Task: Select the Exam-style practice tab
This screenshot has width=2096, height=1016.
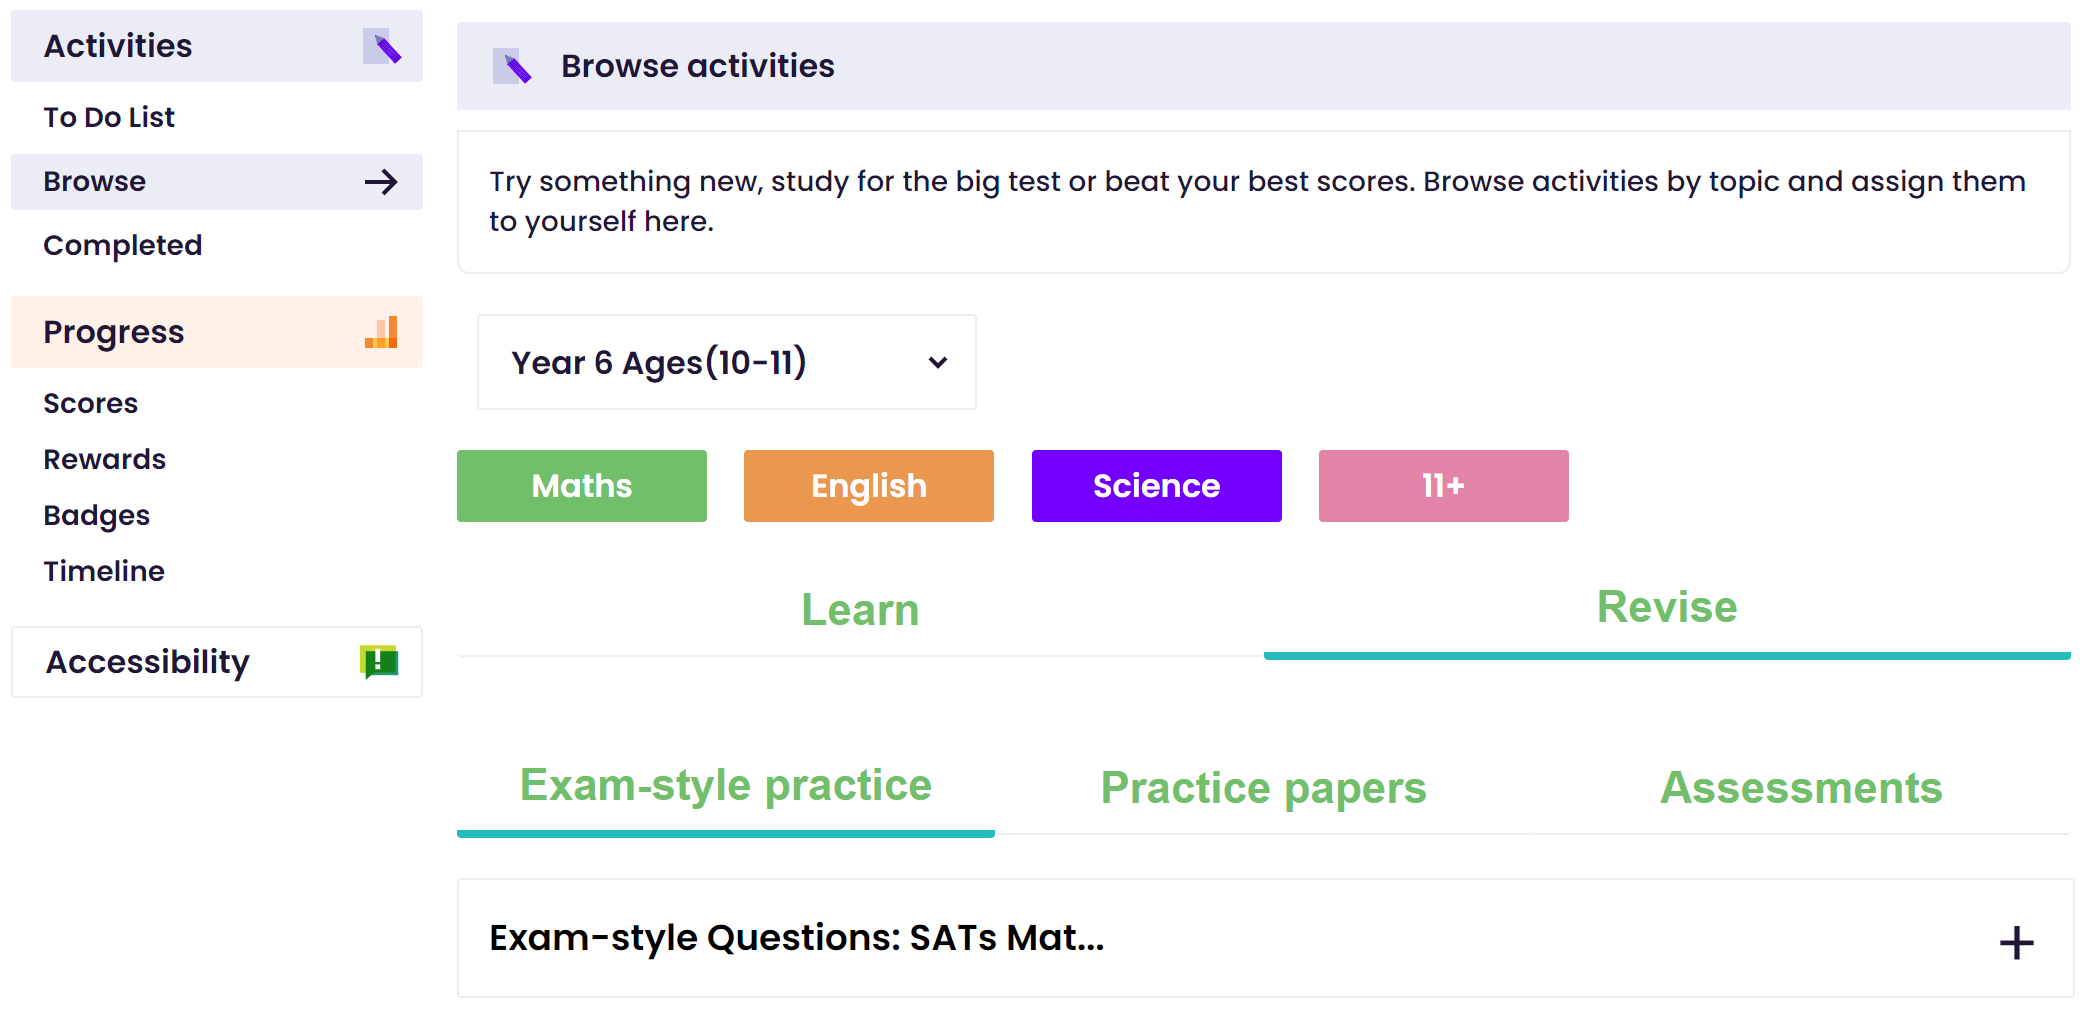Action: pyautogui.click(x=726, y=787)
